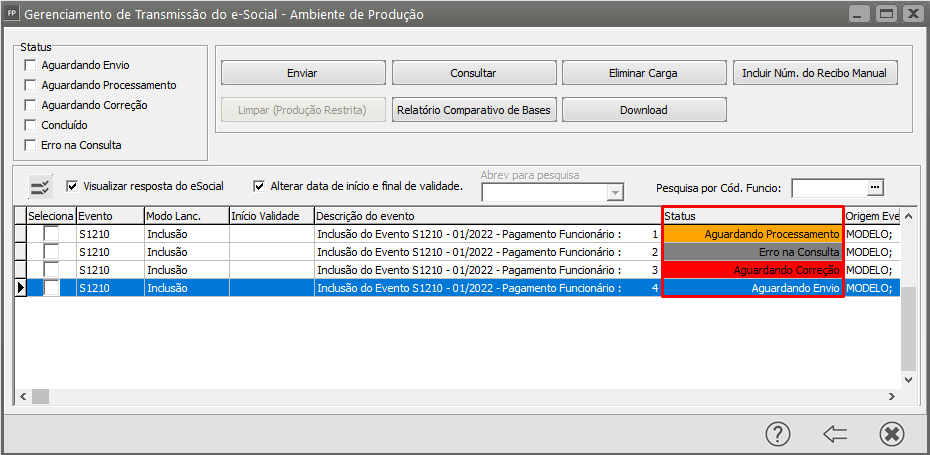Select checkbox for Pagamento Funcionário 3 row
930x455 pixels.
[x=52, y=270]
